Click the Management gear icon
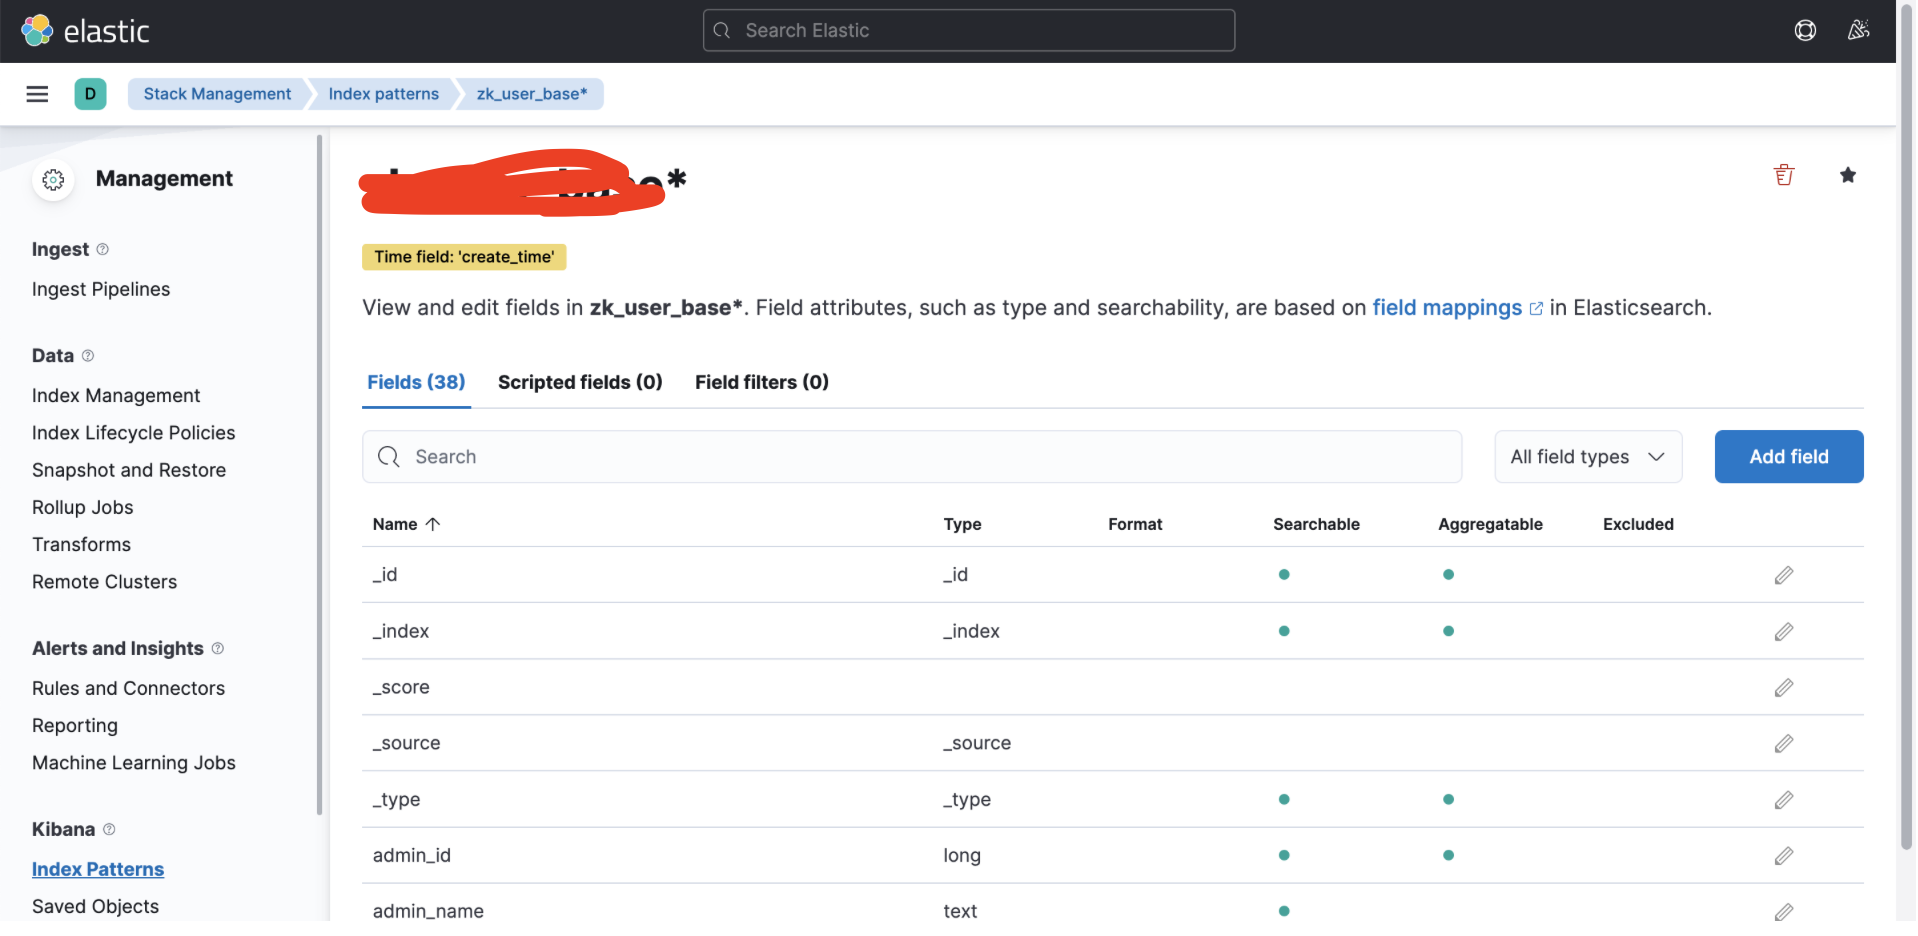The height and width of the screenshot is (936, 1918). 53,179
